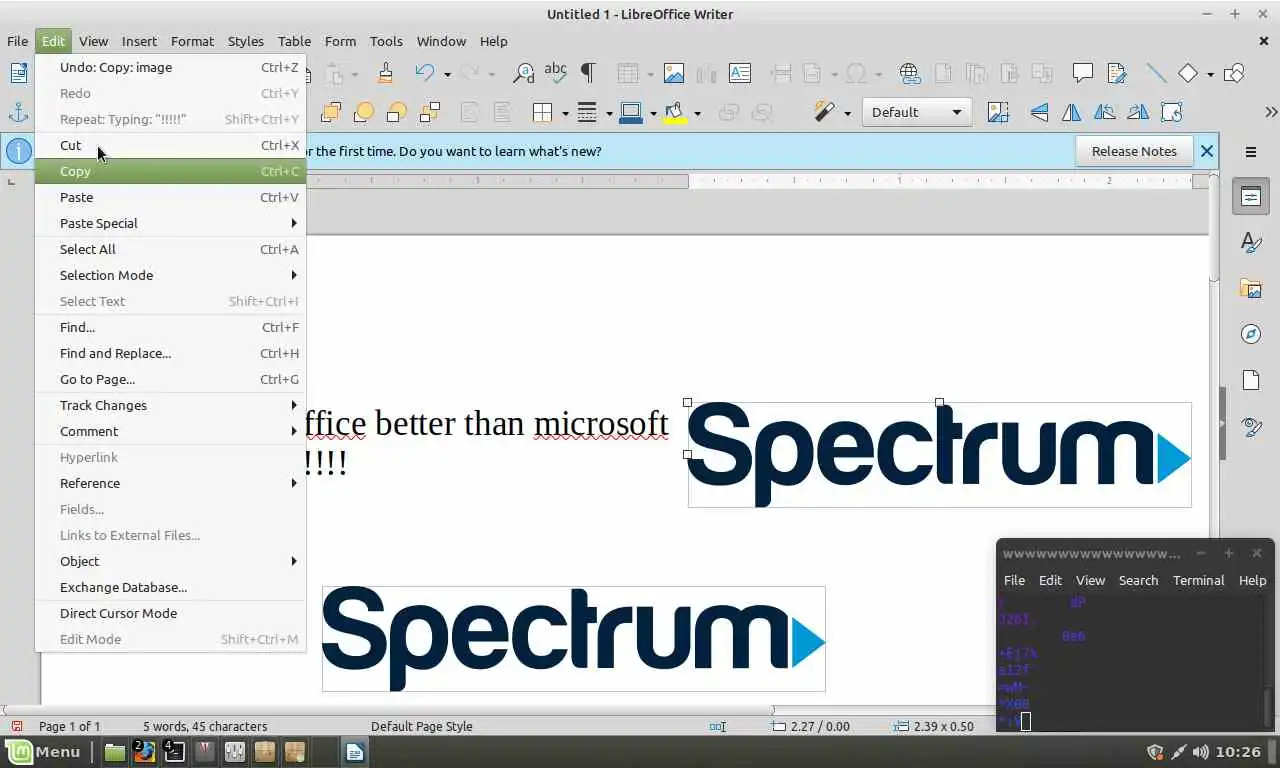Click the Borders toolbar icon
Screen dimensions: 1280x768
point(543,112)
